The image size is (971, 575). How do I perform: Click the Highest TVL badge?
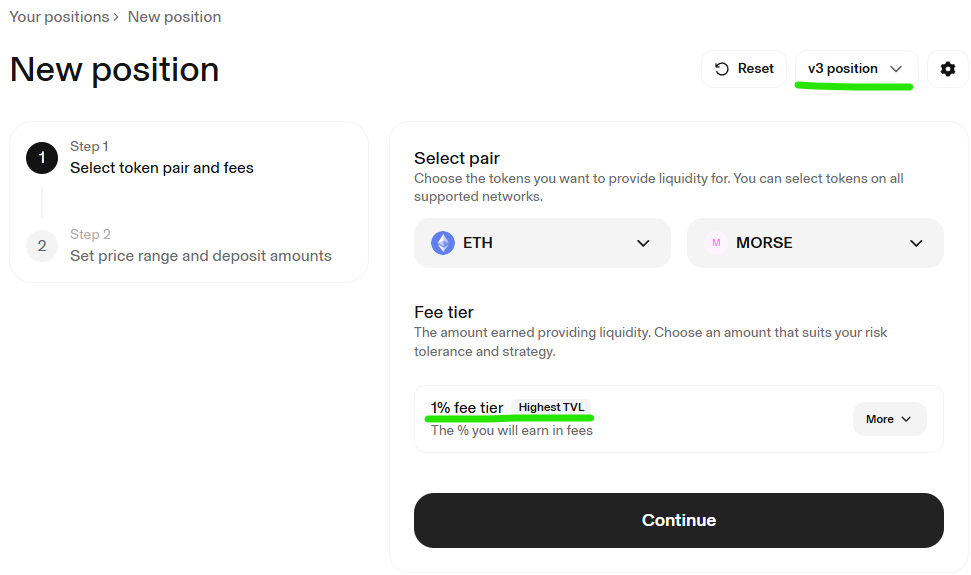(x=551, y=407)
